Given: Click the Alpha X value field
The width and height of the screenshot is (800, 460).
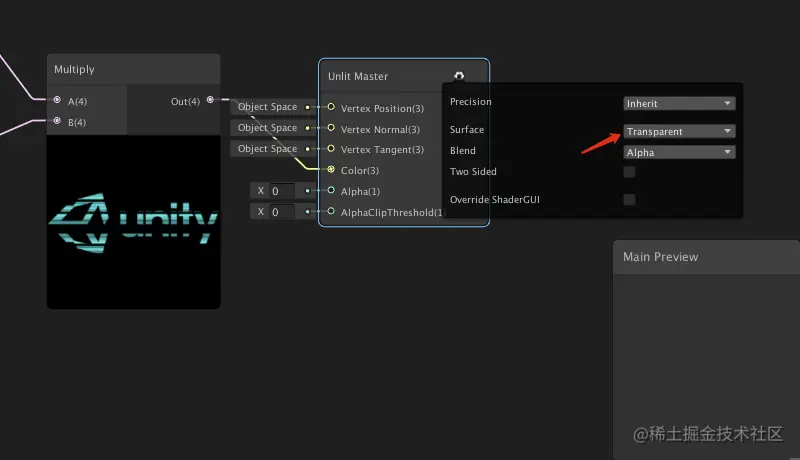Looking at the screenshot, I should [x=282, y=191].
